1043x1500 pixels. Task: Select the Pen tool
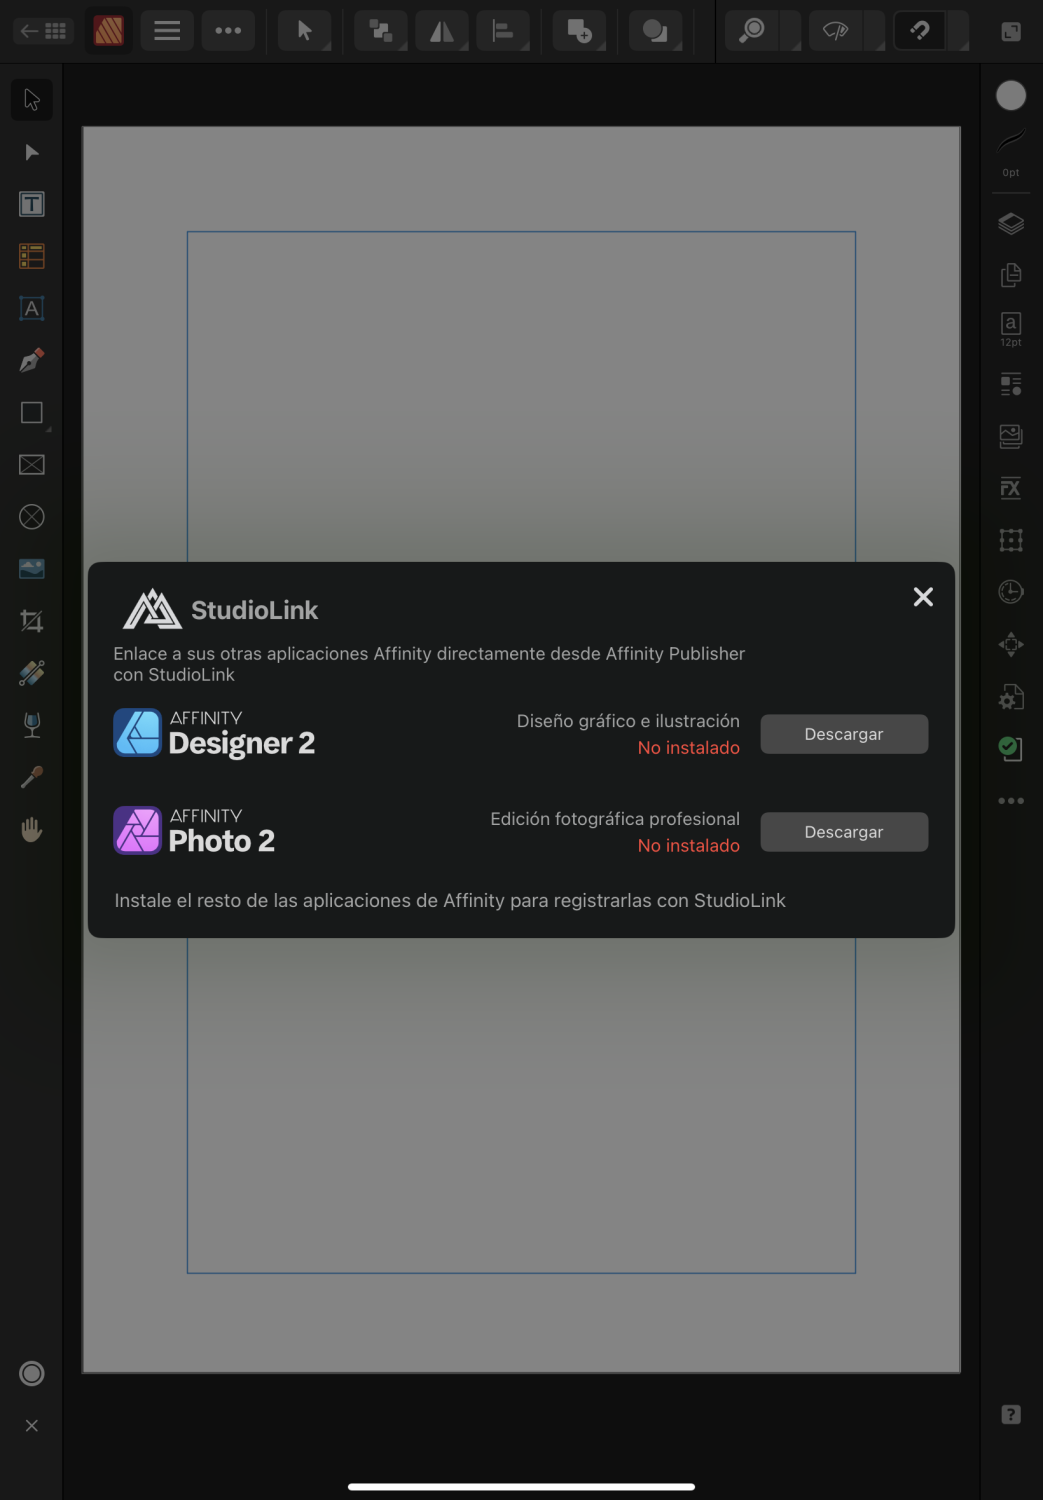coord(32,360)
